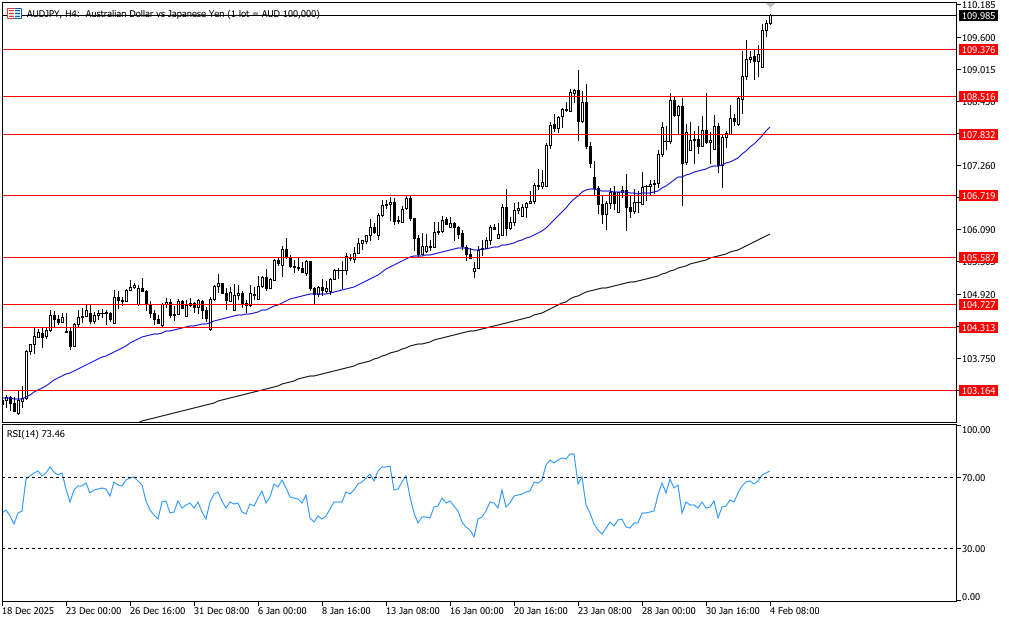The image size is (1009, 622).
Task: Click the 104.727 red price label
Action: tap(976, 304)
